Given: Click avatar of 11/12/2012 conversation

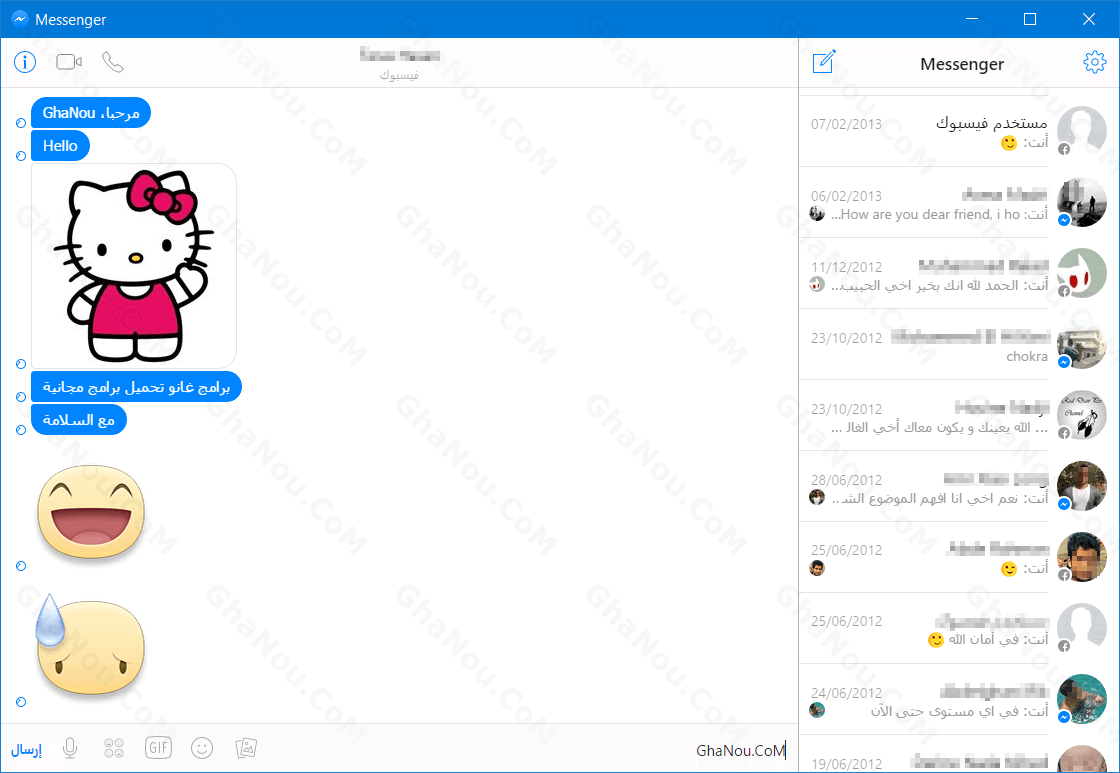Looking at the screenshot, I should point(1081,273).
